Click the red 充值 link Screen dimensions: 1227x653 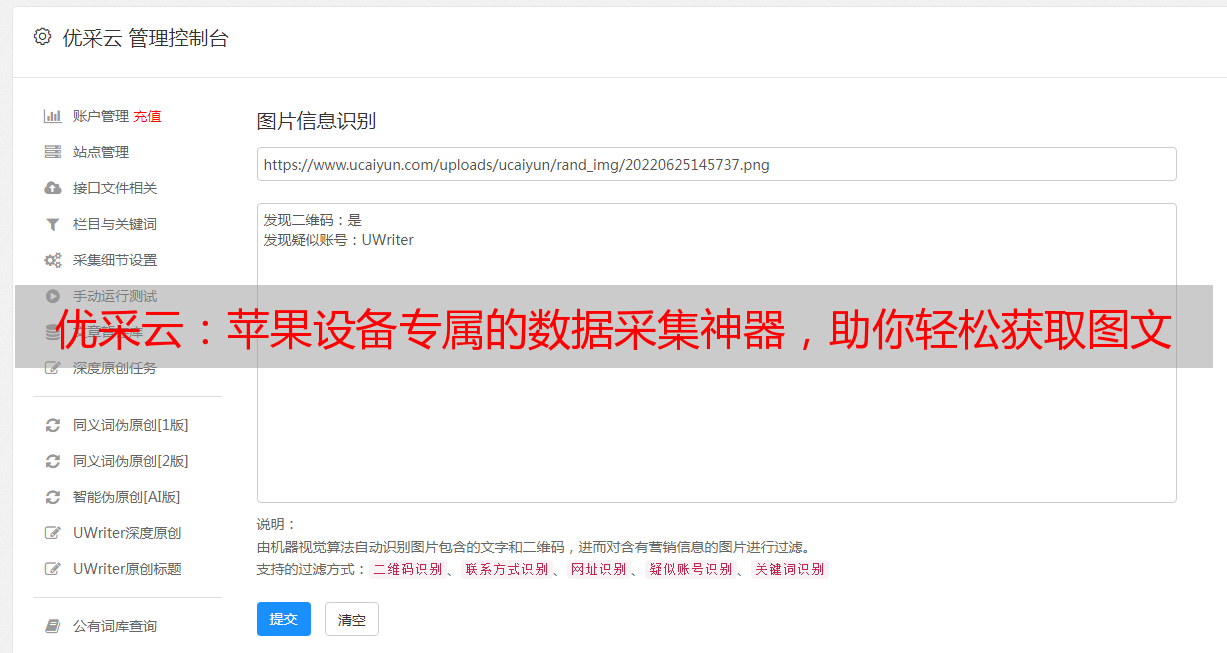pyautogui.click(x=147, y=116)
